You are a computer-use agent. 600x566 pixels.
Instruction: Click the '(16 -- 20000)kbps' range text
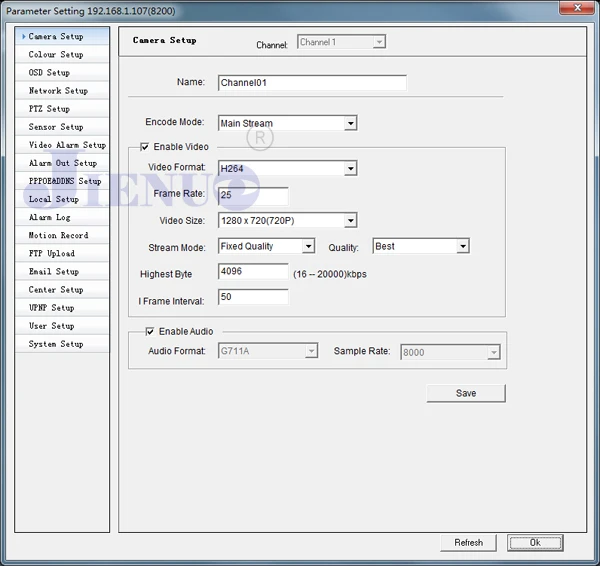coord(329,274)
